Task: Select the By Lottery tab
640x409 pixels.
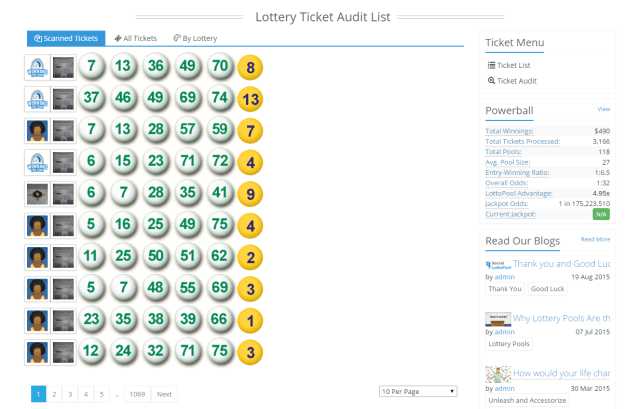Action: coord(195,38)
